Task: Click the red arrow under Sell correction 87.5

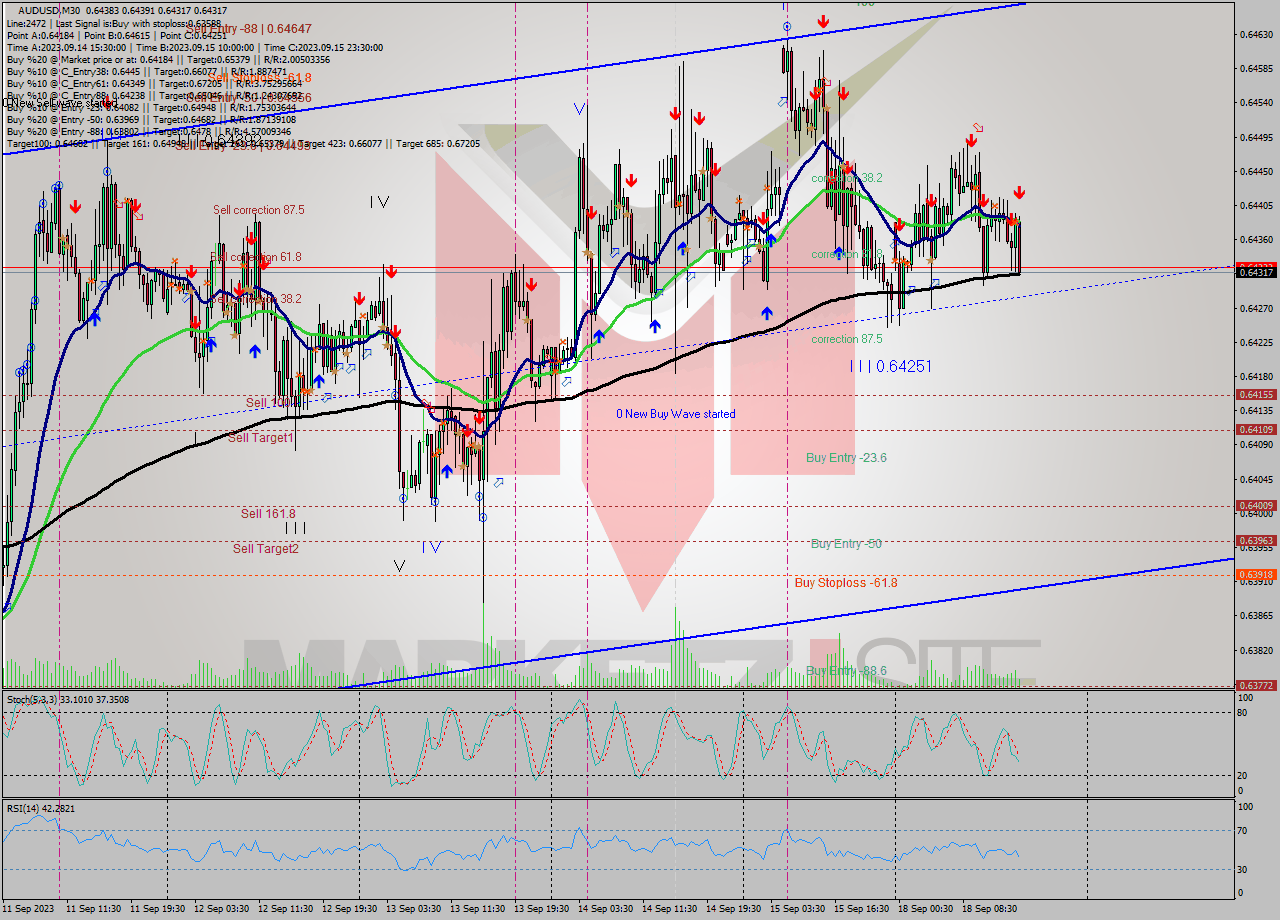Action: point(249,239)
